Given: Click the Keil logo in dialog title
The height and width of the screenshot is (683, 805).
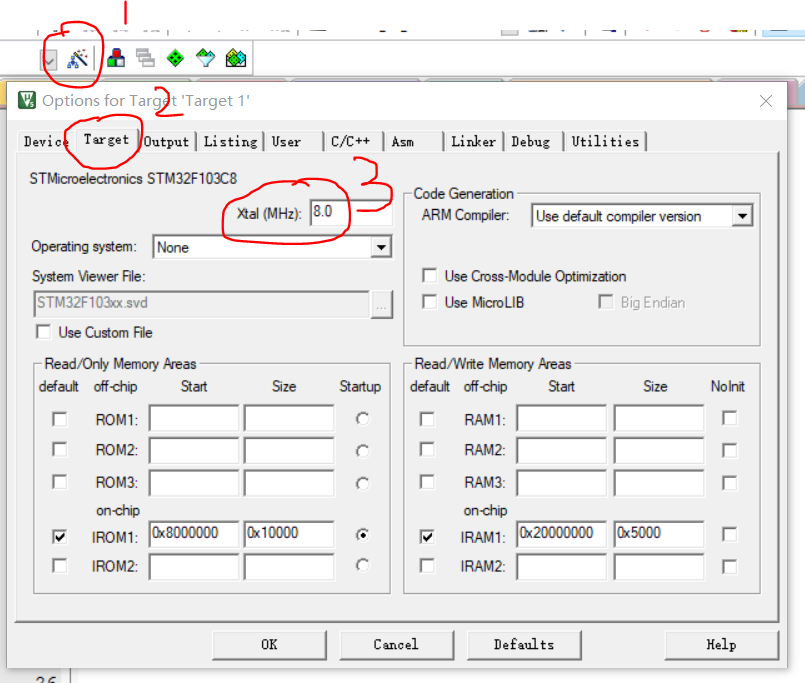Looking at the screenshot, I should point(27,100).
